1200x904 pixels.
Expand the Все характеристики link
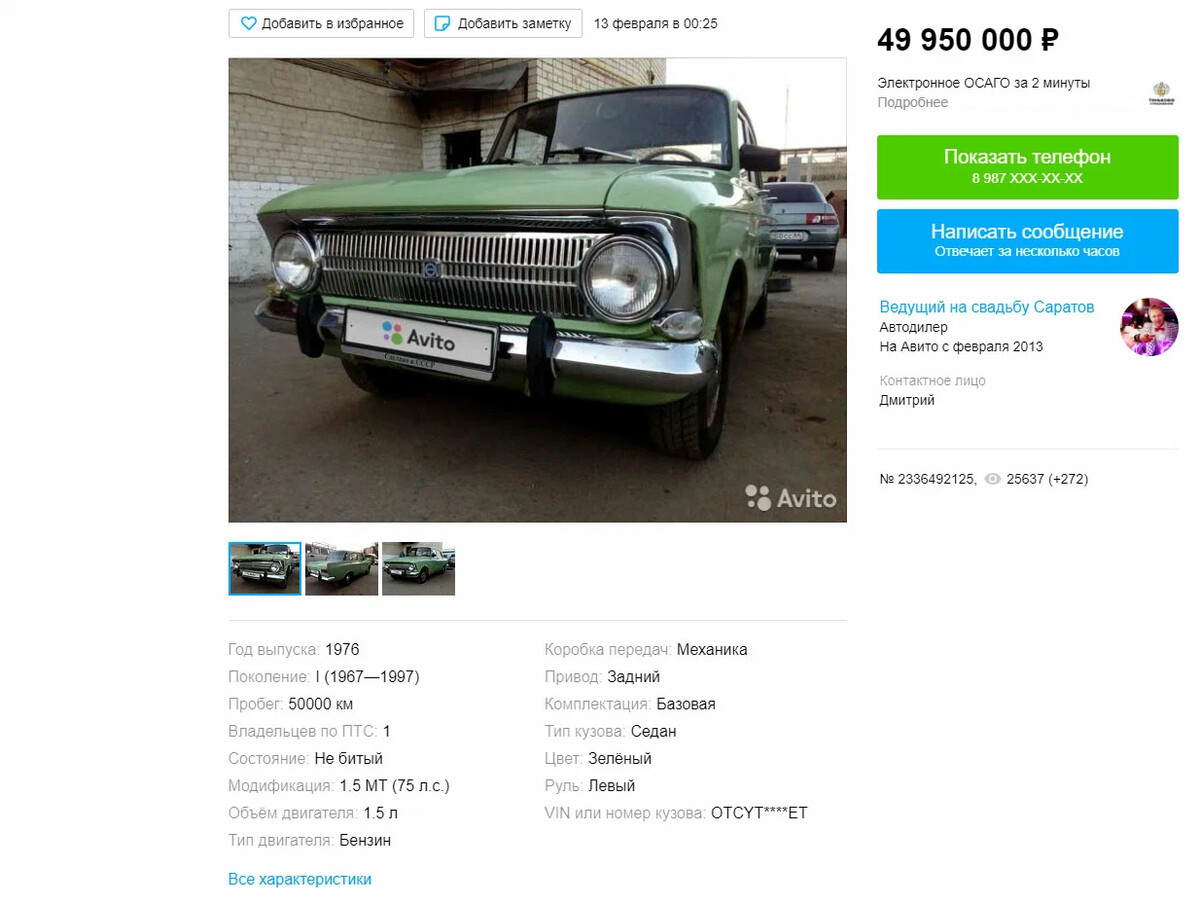point(300,879)
